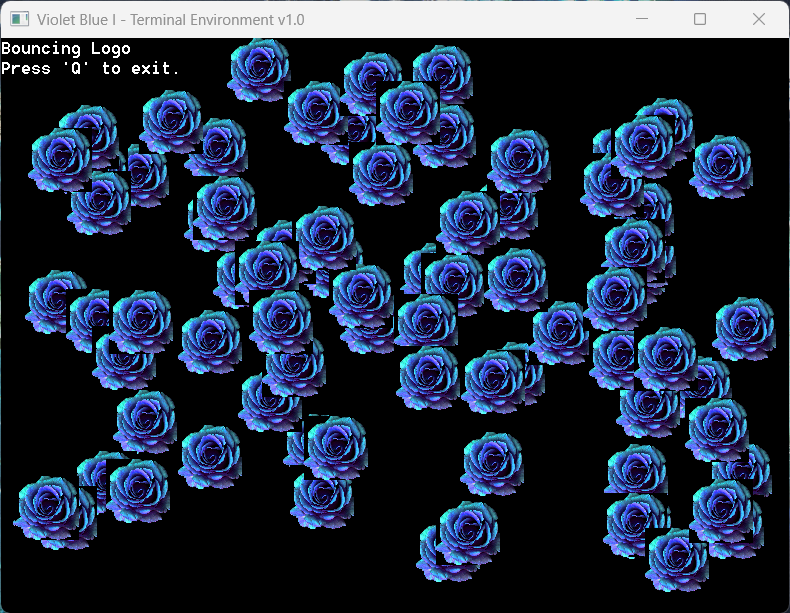Click the 'Violet Blue I - Terminal Environment v1.0' title text
The image size is (790, 613).
[x=170, y=20]
